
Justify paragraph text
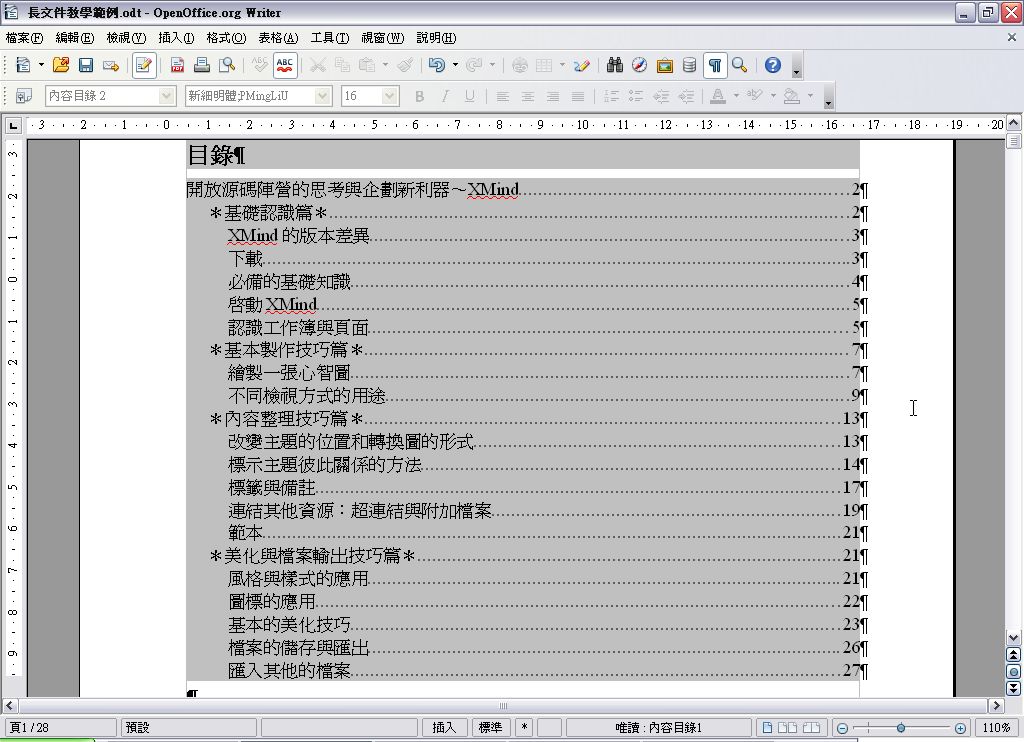coord(577,96)
